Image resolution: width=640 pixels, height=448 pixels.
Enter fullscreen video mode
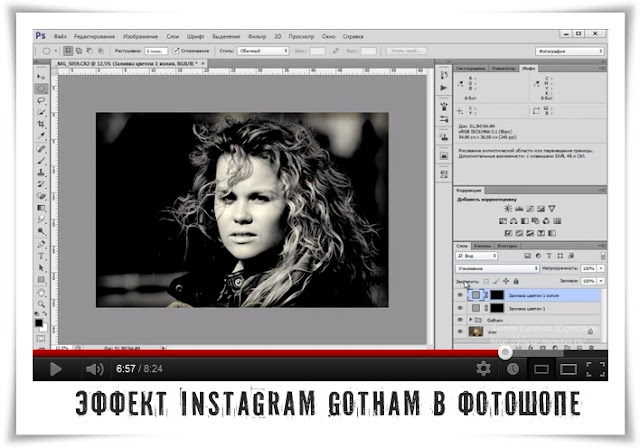click(x=596, y=369)
